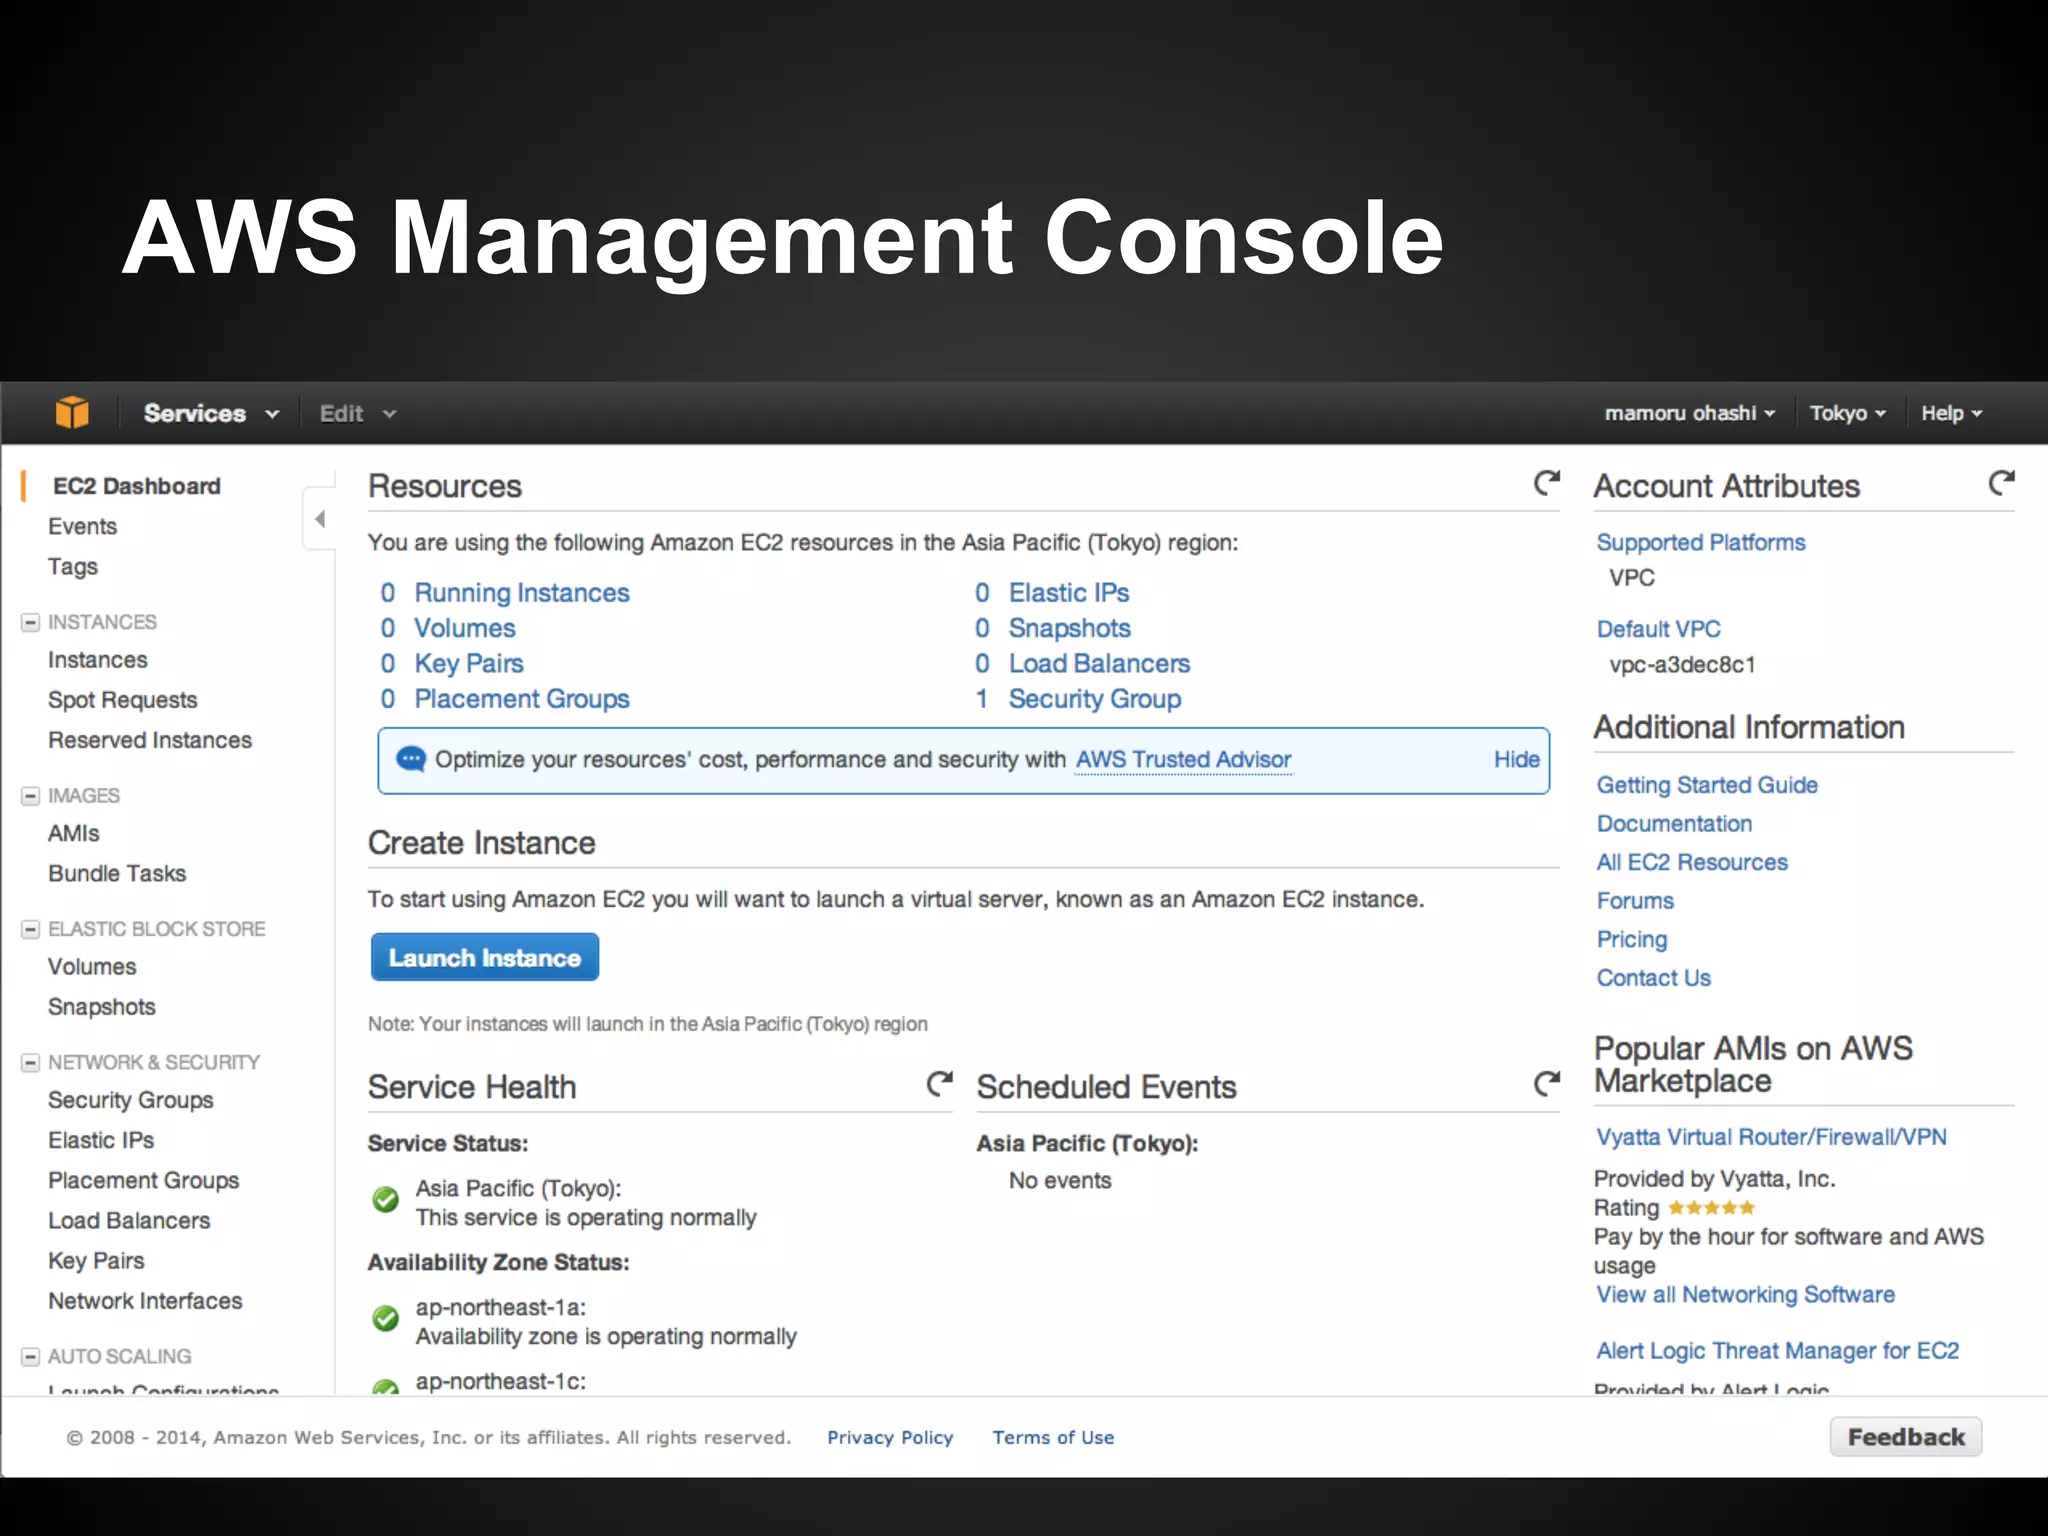Open Elastic IPs in sidebar

point(101,1140)
